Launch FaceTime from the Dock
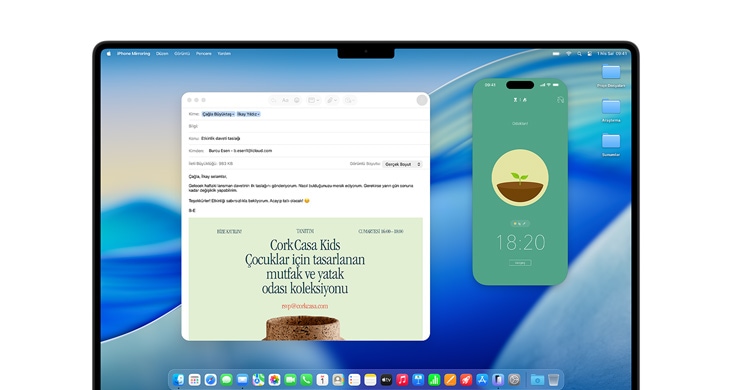The height and width of the screenshot is (390, 732). [290, 380]
